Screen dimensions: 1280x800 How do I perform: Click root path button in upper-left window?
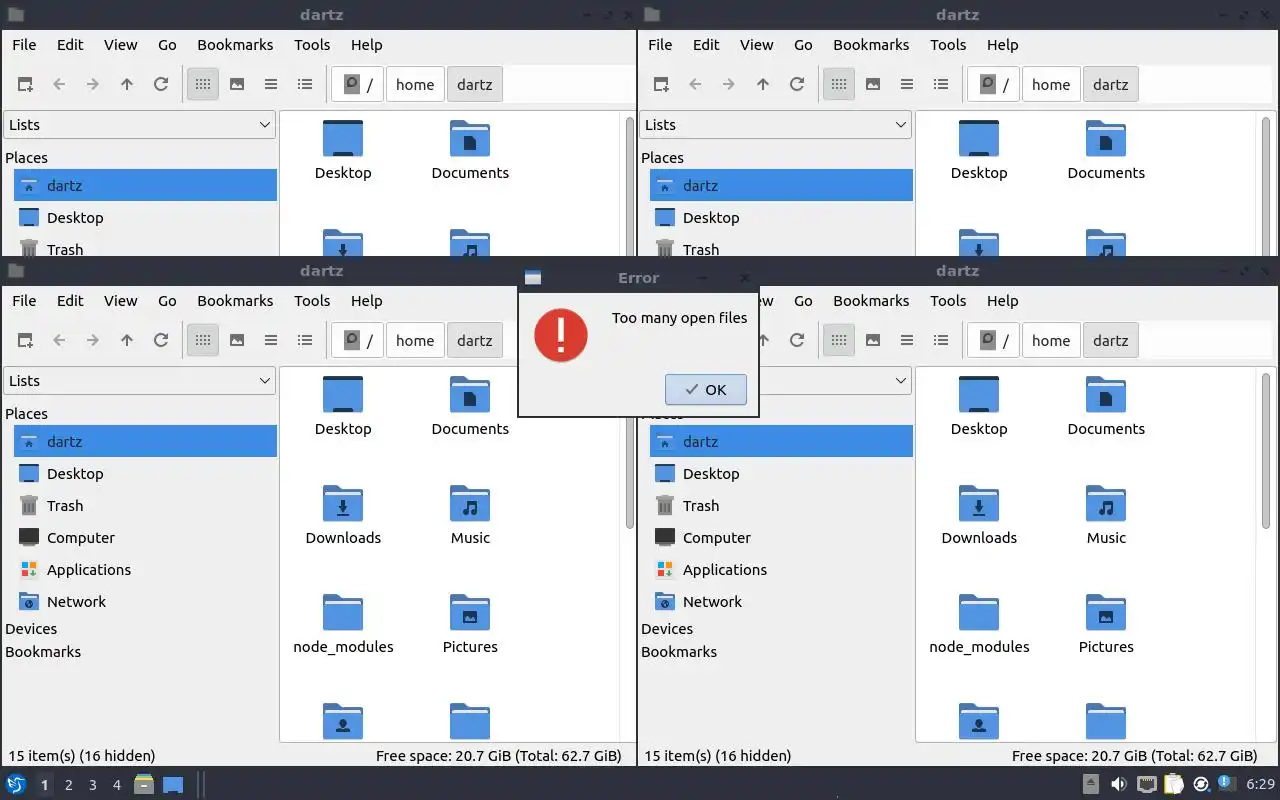[x=358, y=85]
